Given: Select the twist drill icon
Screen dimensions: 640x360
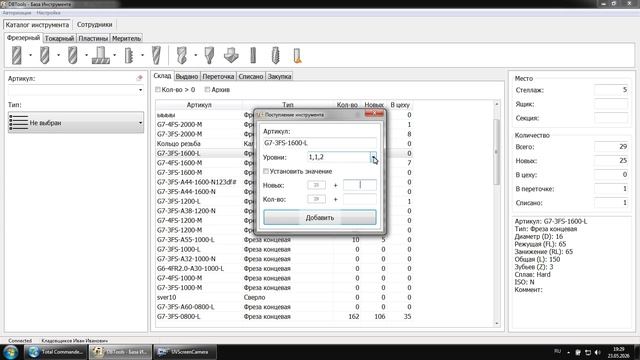Looking at the screenshot, I should click(x=182, y=55).
